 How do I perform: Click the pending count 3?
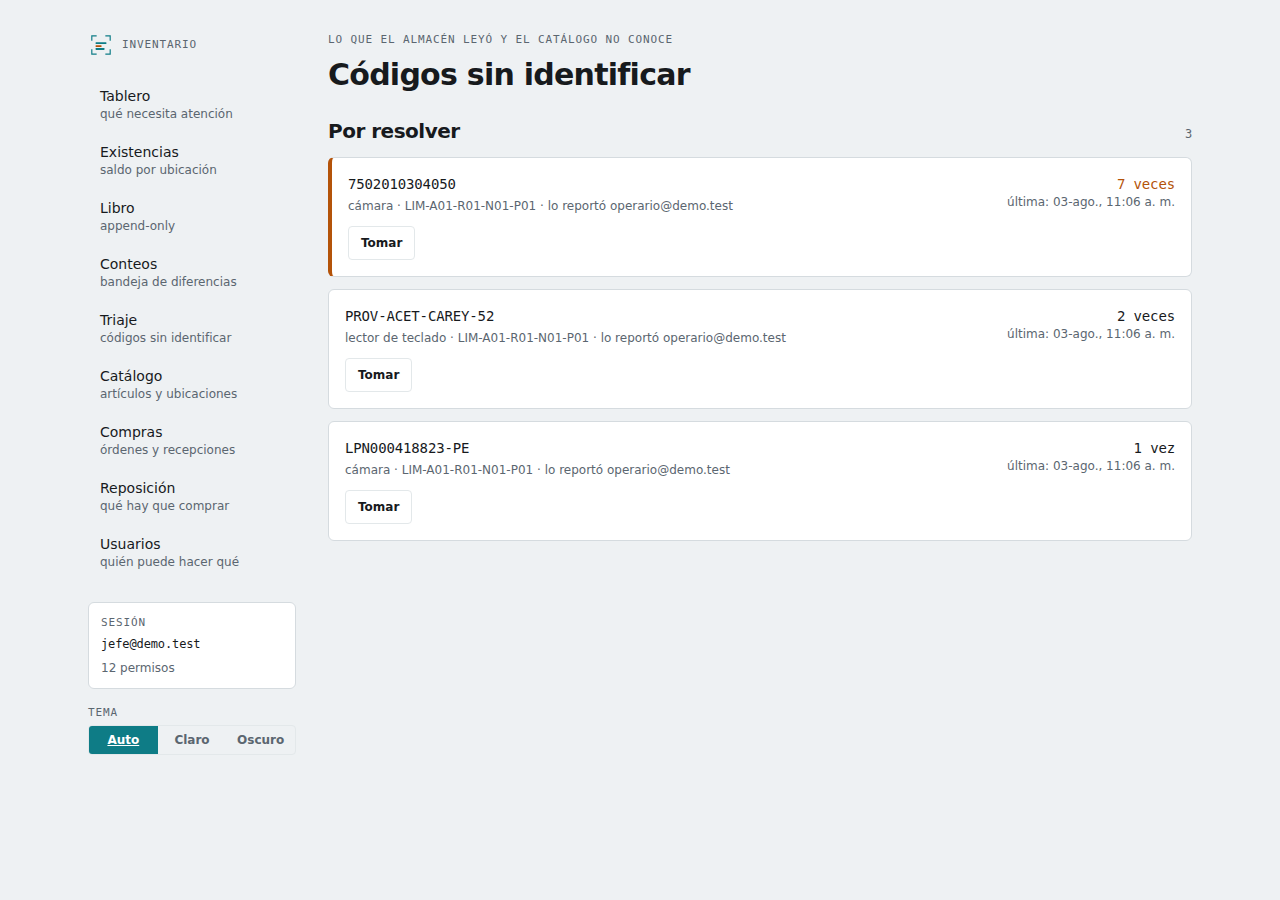tap(1188, 134)
